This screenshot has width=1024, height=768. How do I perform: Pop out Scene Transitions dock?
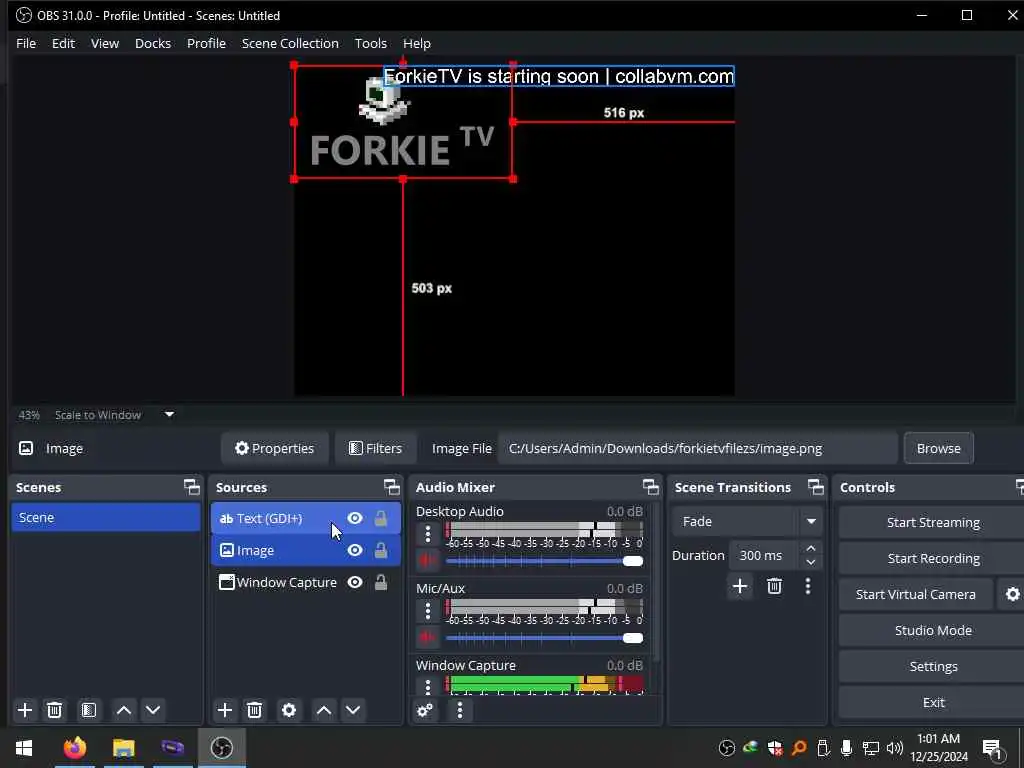(x=816, y=487)
